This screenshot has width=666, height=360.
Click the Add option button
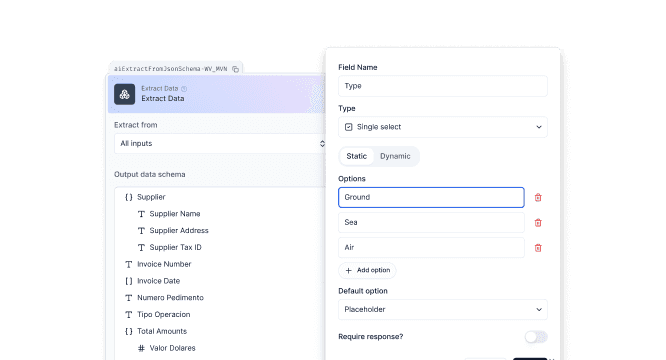click(367, 270)
